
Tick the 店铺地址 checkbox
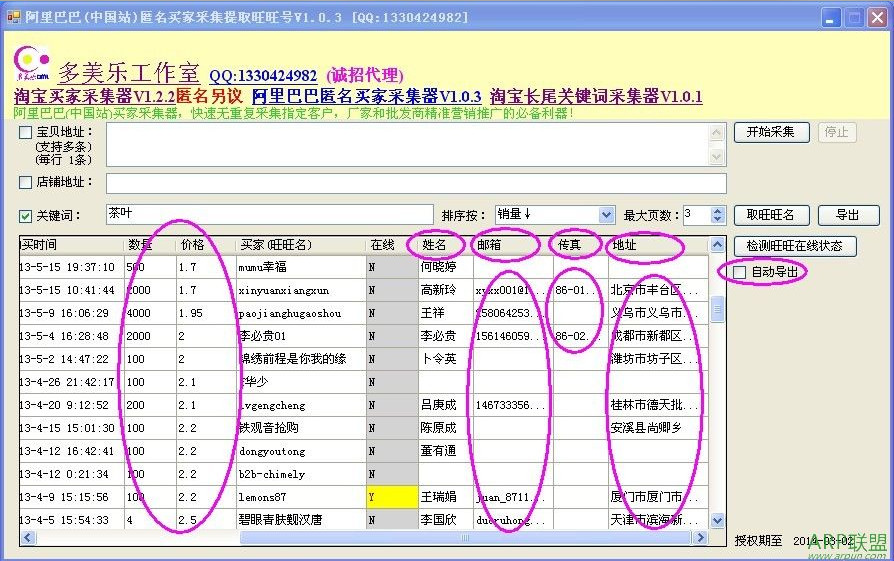click(26, 182)
